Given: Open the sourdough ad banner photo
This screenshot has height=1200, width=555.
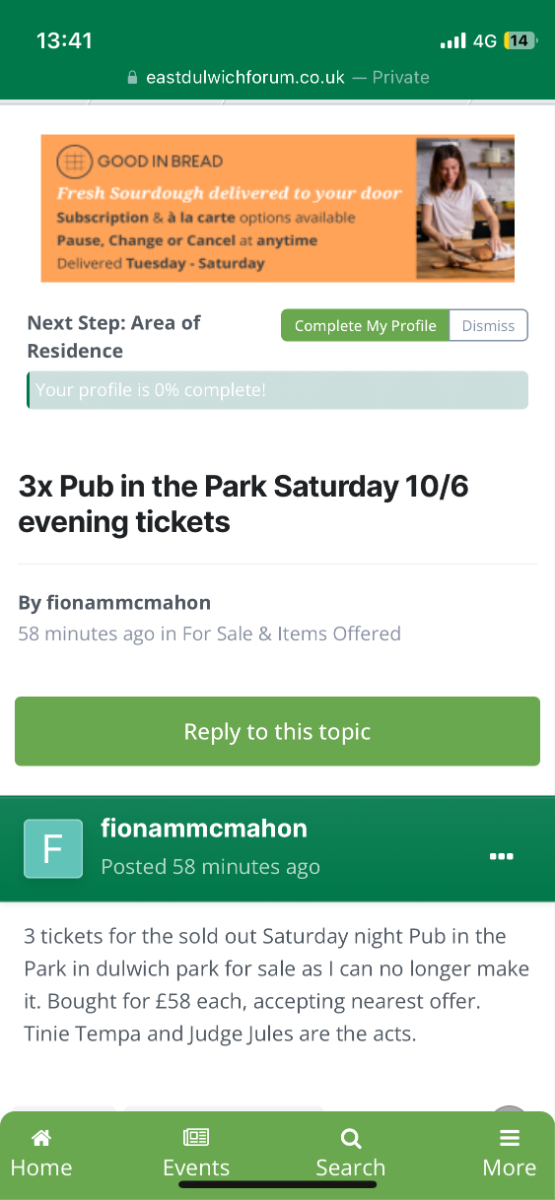Looking at the screenshot, I should pyautogui.click(x=465, y=209).
